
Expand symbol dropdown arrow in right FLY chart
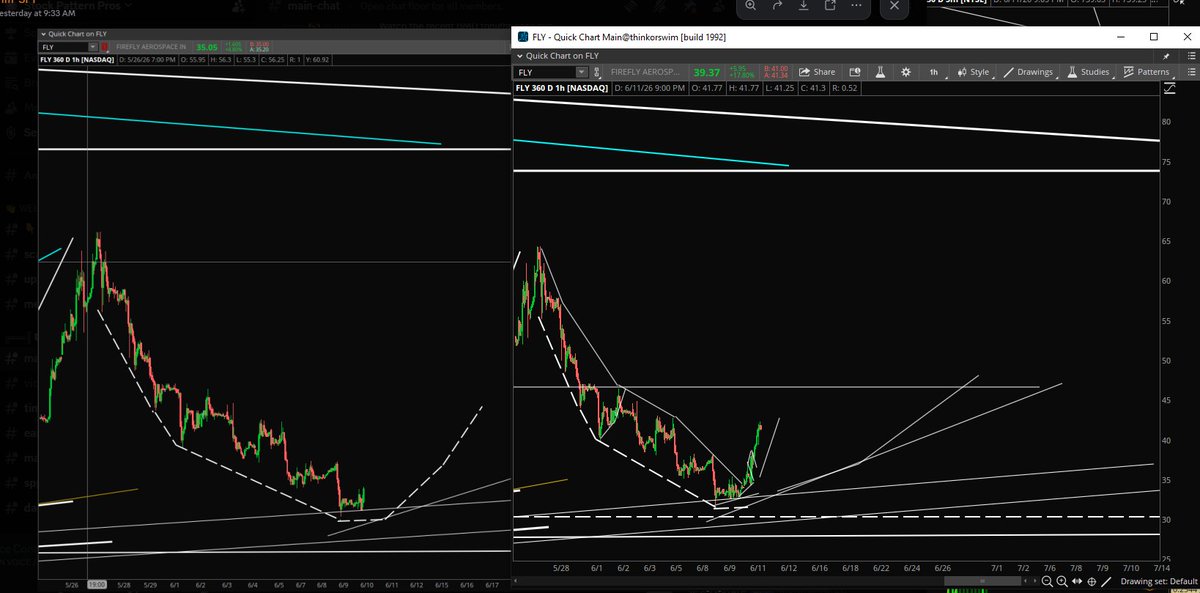(x=581, y=72)
